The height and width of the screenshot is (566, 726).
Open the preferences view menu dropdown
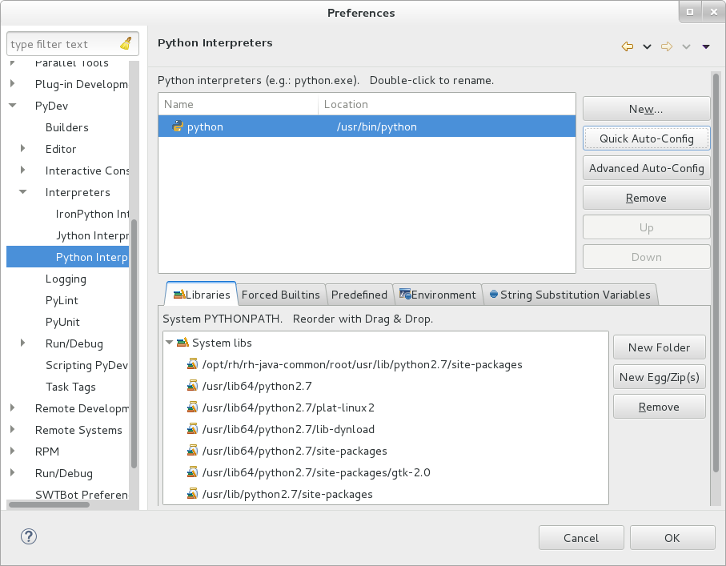[x=705, y=47]
